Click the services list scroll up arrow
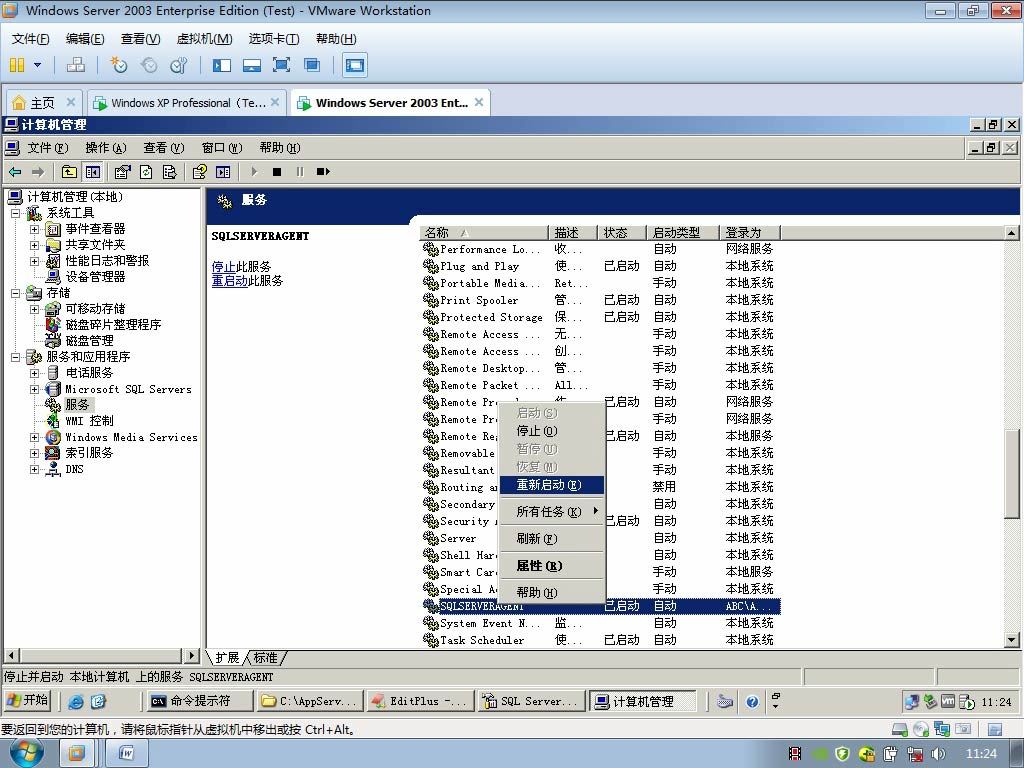 [1012, 232]
